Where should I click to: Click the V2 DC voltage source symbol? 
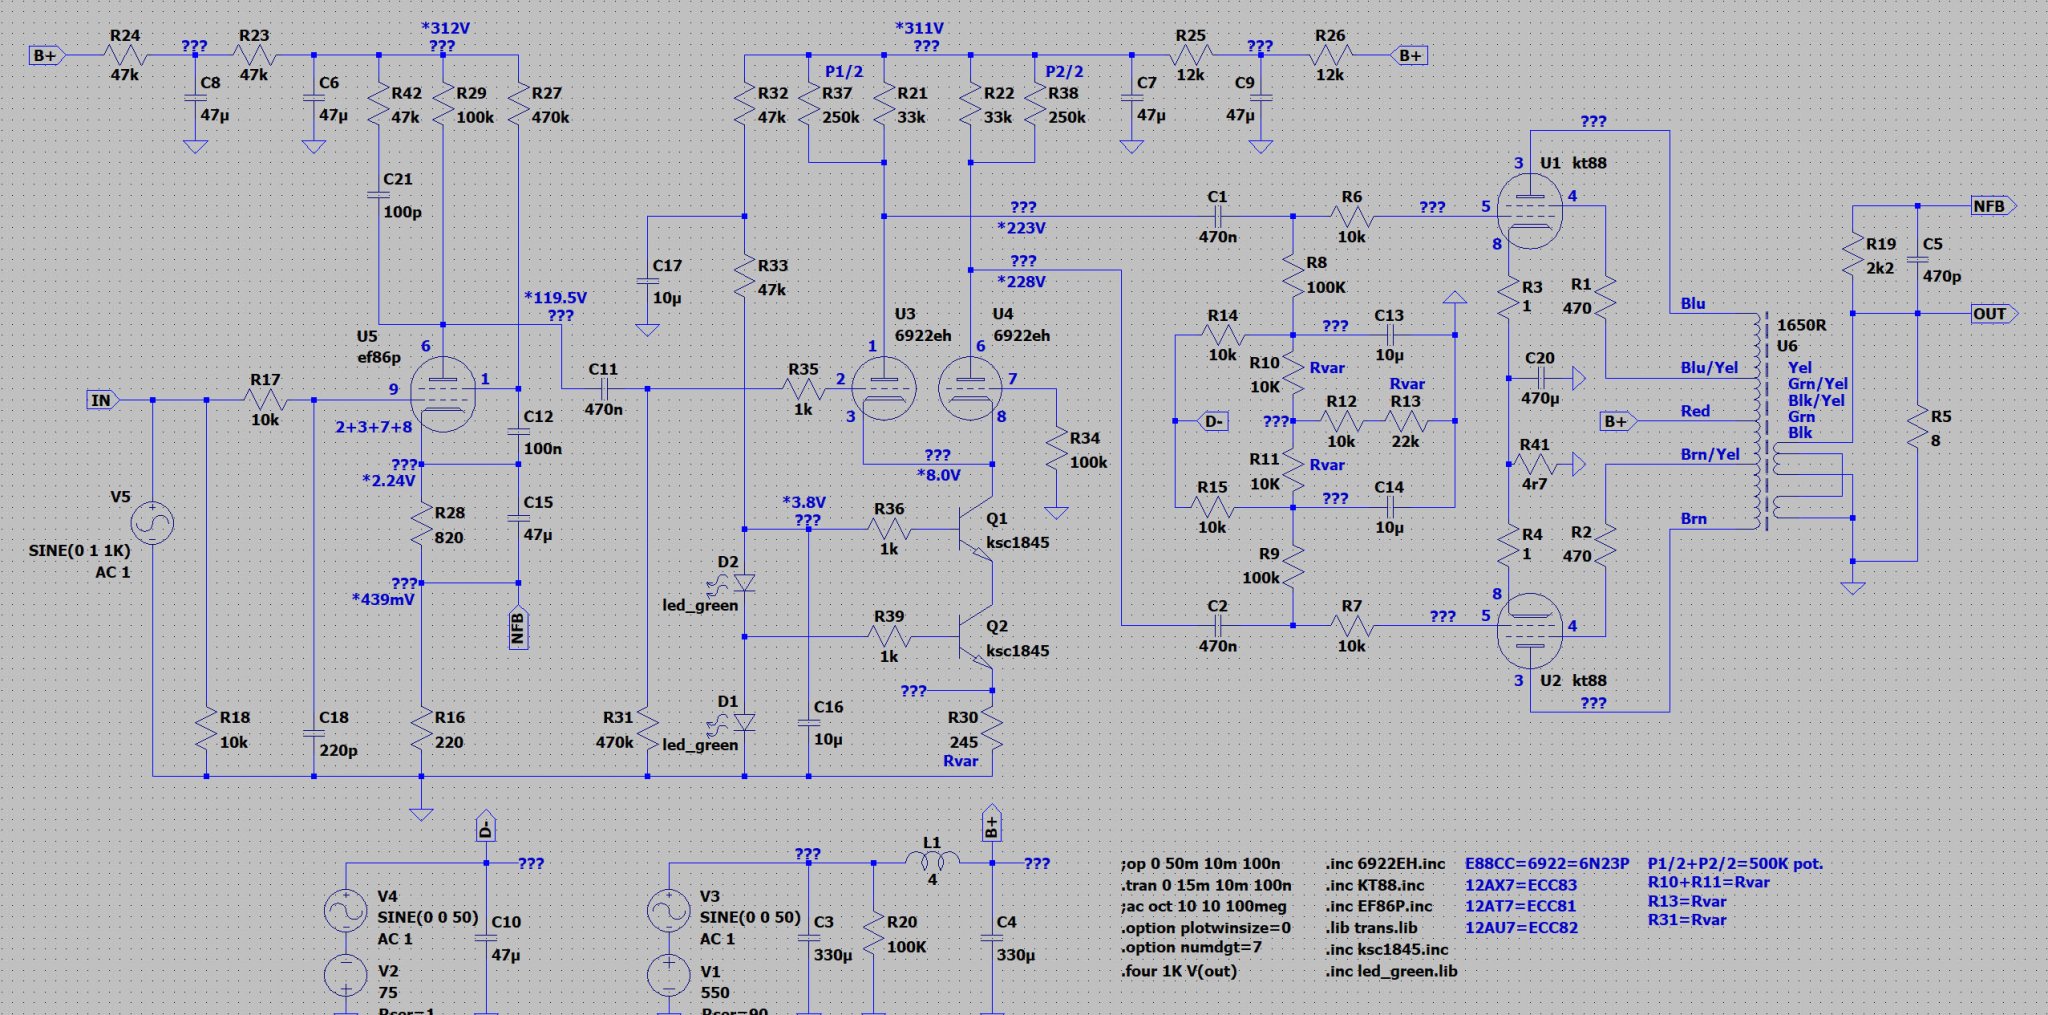point(345,976)
